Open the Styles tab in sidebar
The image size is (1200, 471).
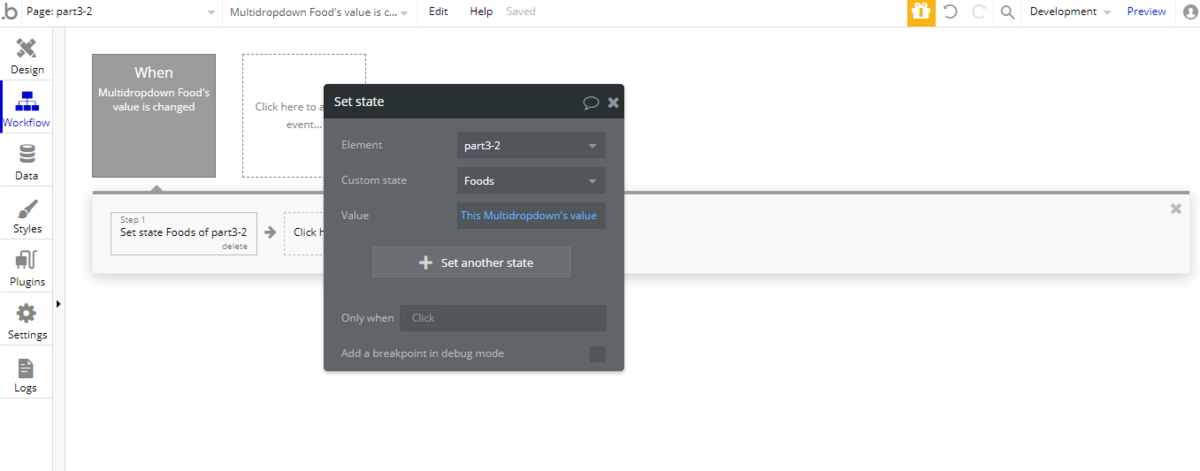27,215
